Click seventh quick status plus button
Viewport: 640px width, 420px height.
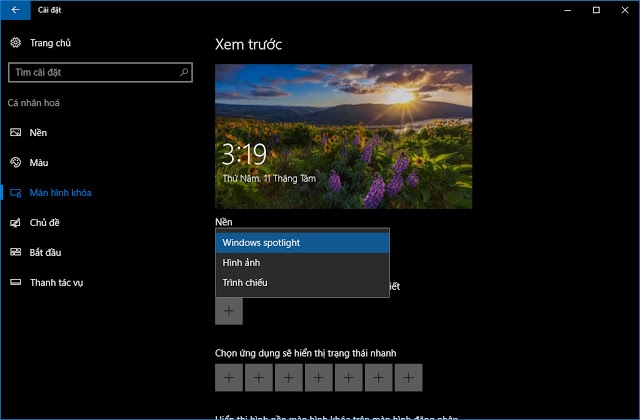[409, 378]
